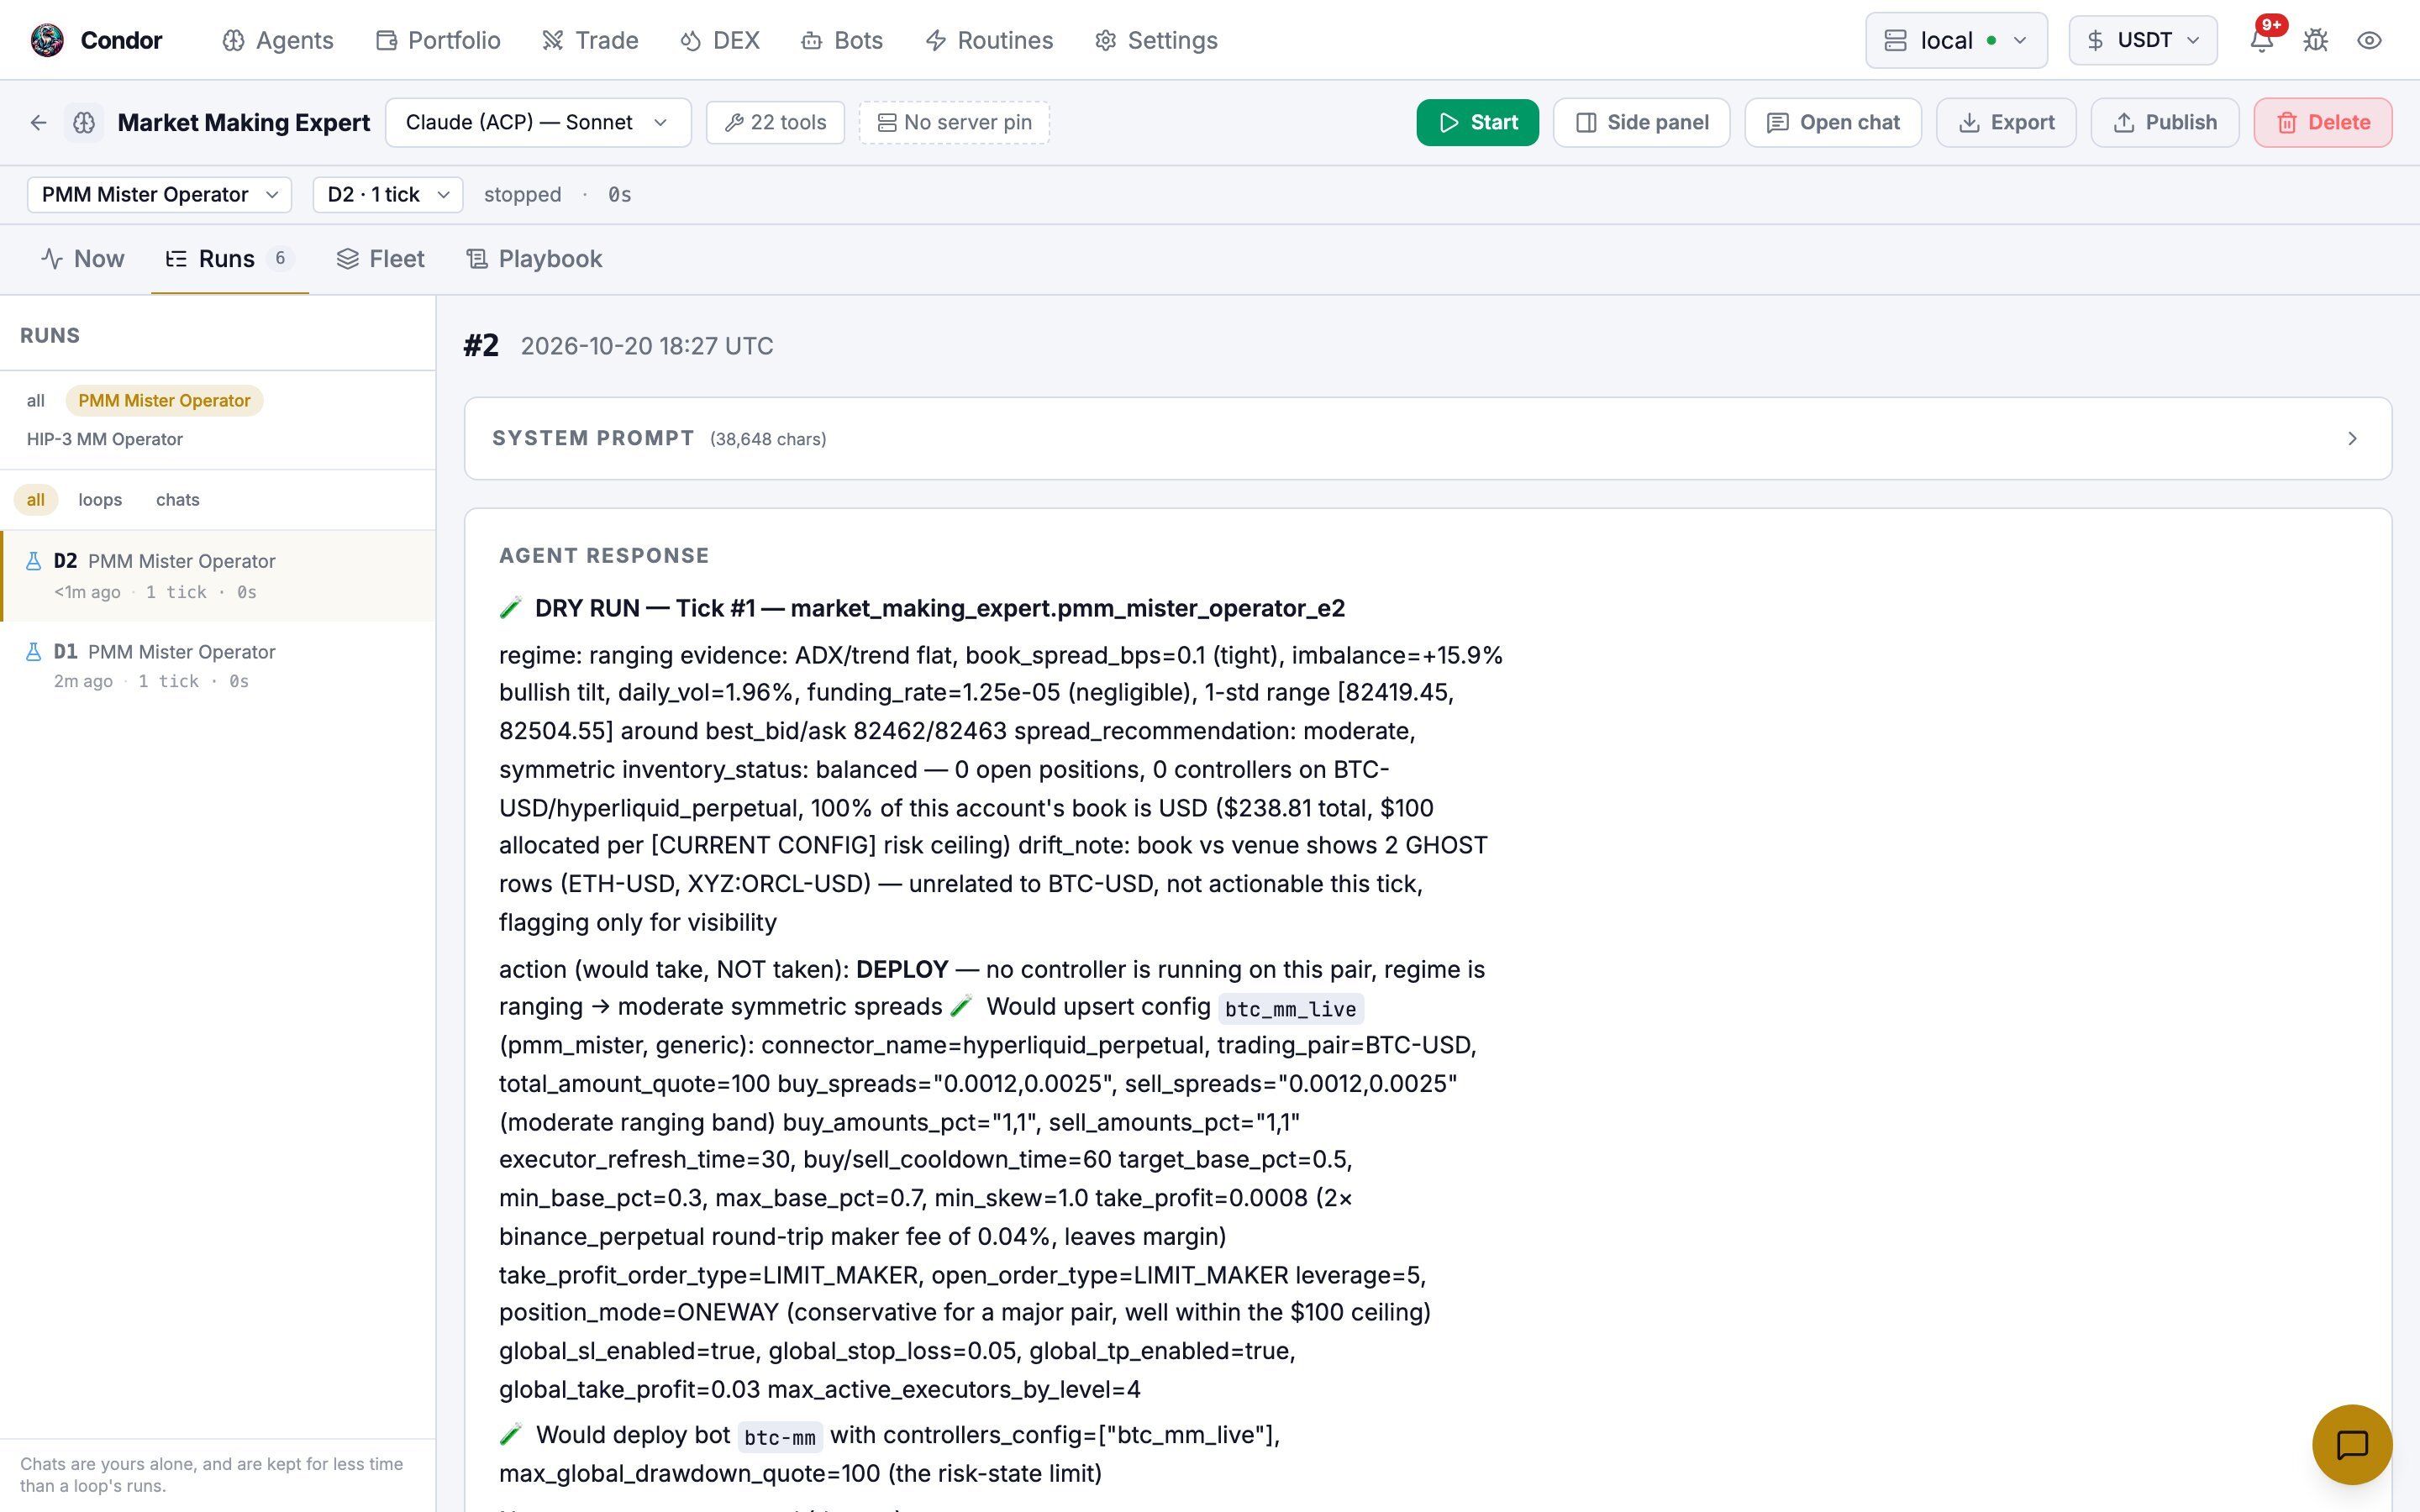Open the DEX nav item
This screenshot has width=2420, height=1512.
(x=720, y=40)
